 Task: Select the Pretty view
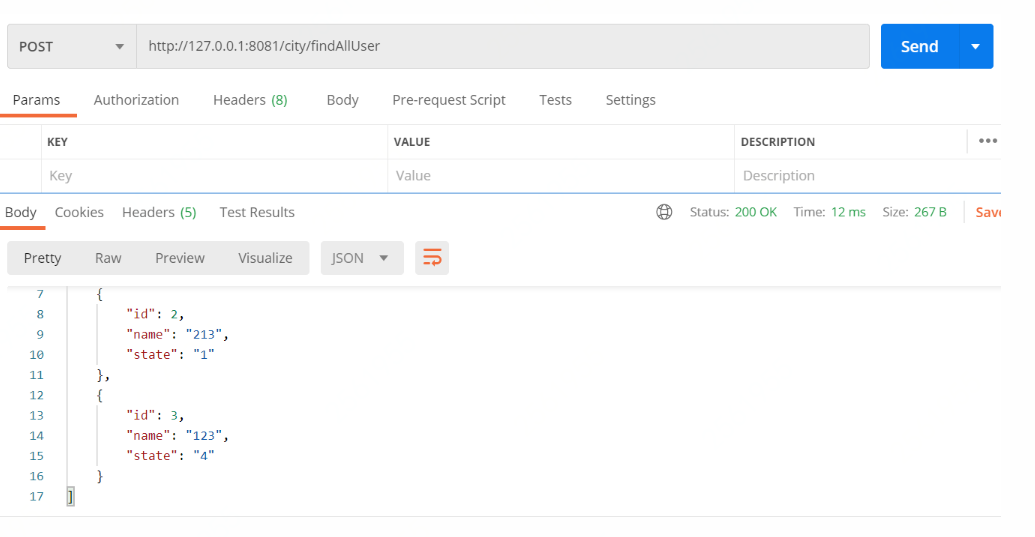[42, 258]
